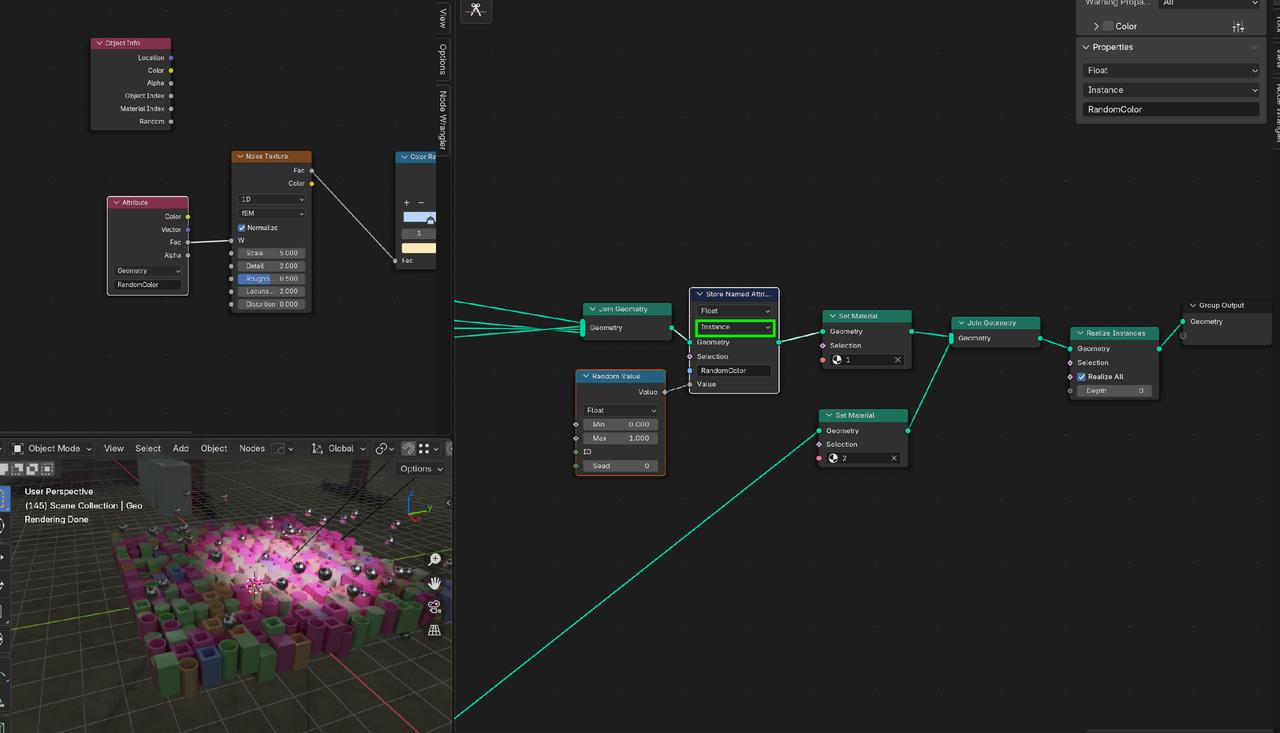1280x733 pixels.
Task: Switch to the Options sidebar tab
Action: [x=443, y=59]
